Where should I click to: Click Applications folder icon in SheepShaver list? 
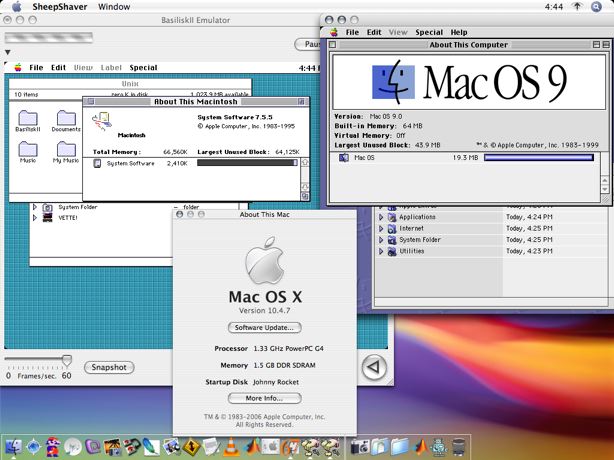pyautogui.click(x=392, y=217)
